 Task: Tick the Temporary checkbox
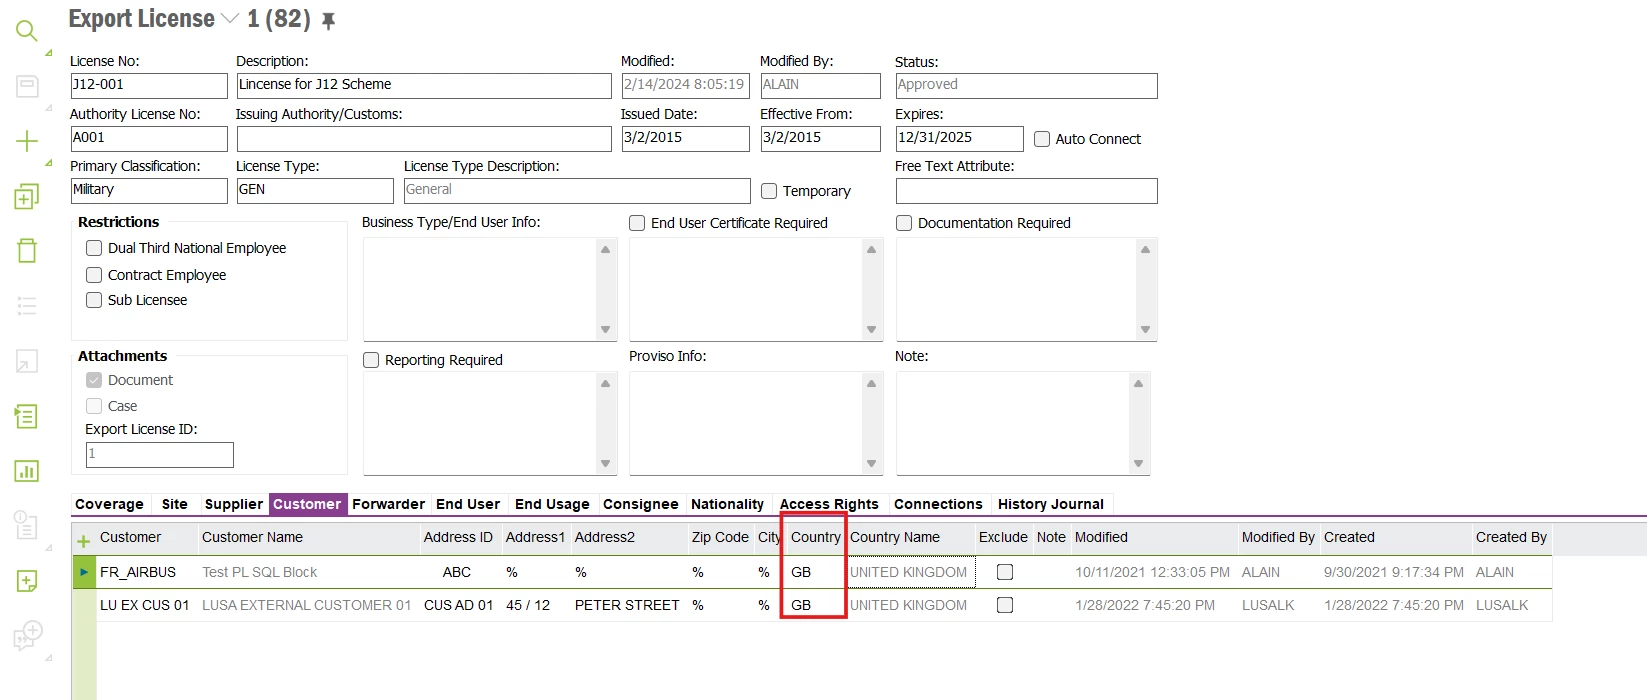click(769, 191)
